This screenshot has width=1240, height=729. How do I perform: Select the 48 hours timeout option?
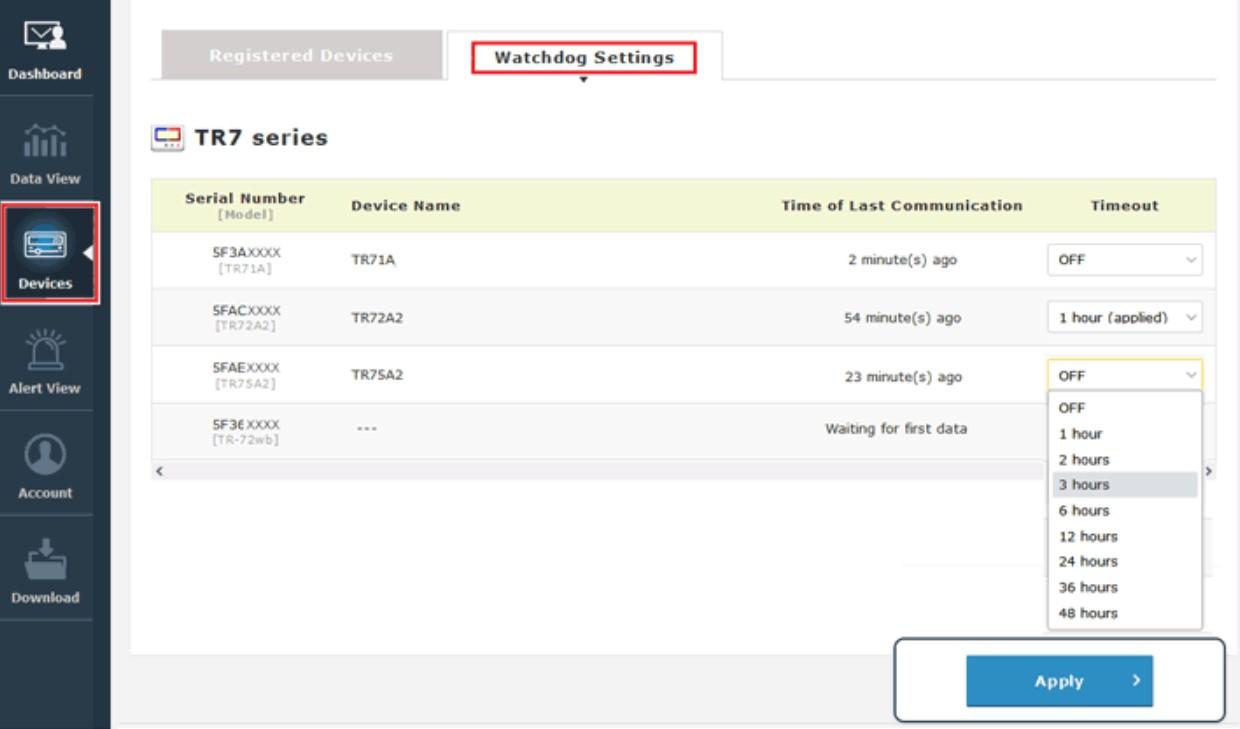(x=1124, y=613)
